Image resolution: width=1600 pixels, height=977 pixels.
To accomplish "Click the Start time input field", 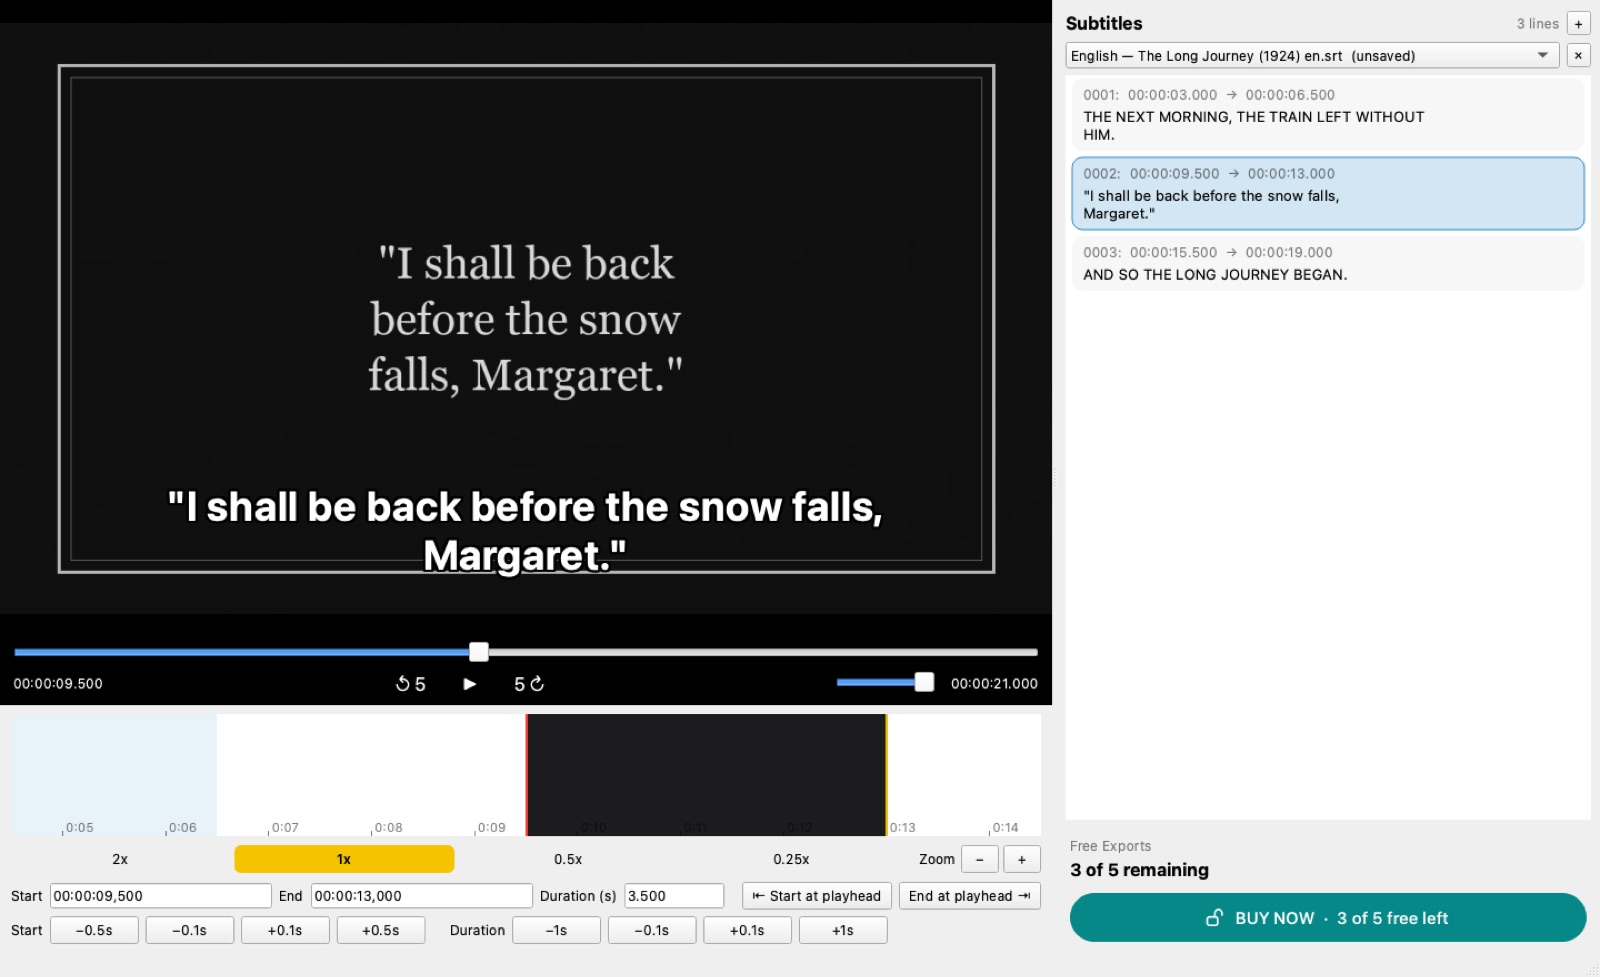I will click(161, 896).
